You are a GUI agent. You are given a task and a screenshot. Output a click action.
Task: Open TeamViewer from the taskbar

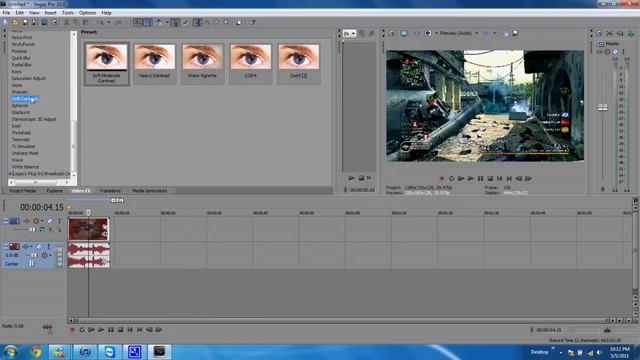pos(110,351)
